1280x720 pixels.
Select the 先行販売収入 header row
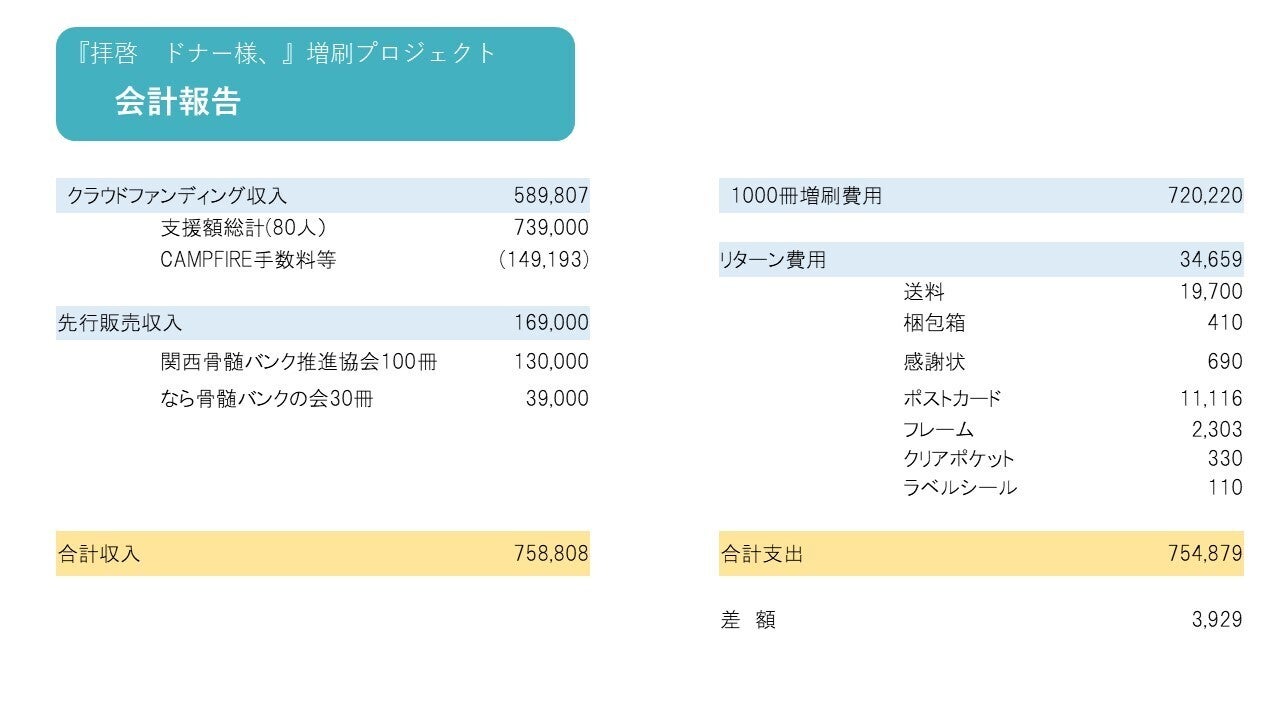coord(322,323)
